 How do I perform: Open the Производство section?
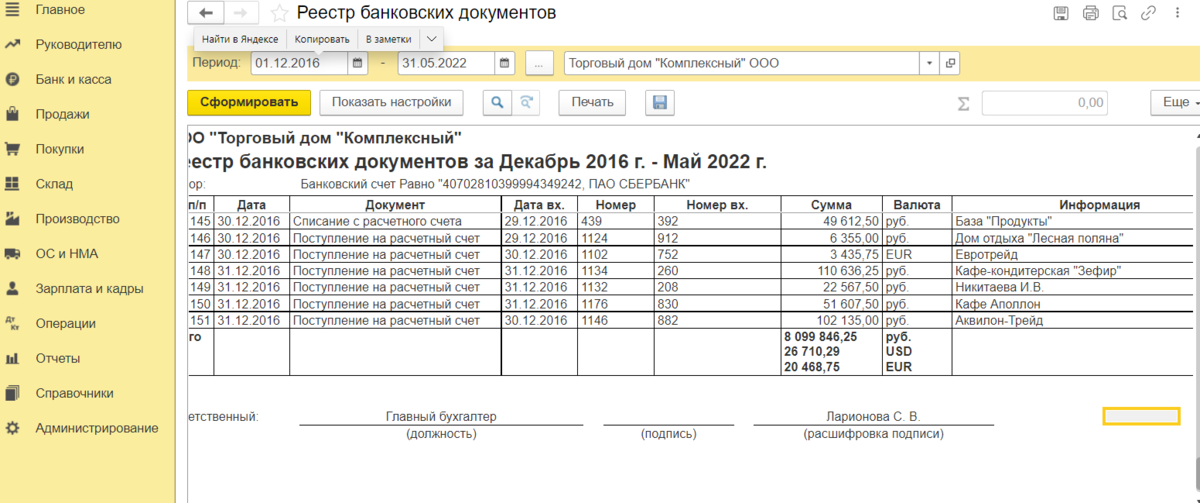[x=77, y=219]
